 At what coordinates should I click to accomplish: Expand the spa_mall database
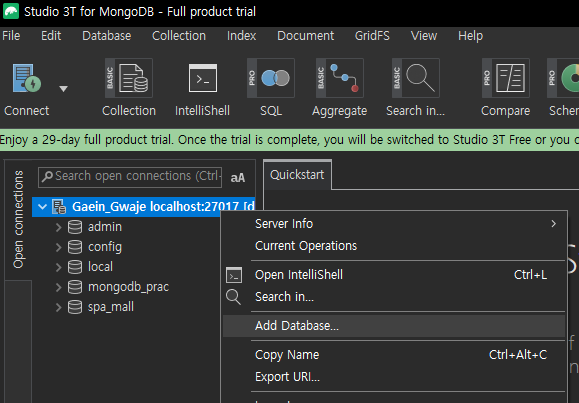[x=58, y=307]
